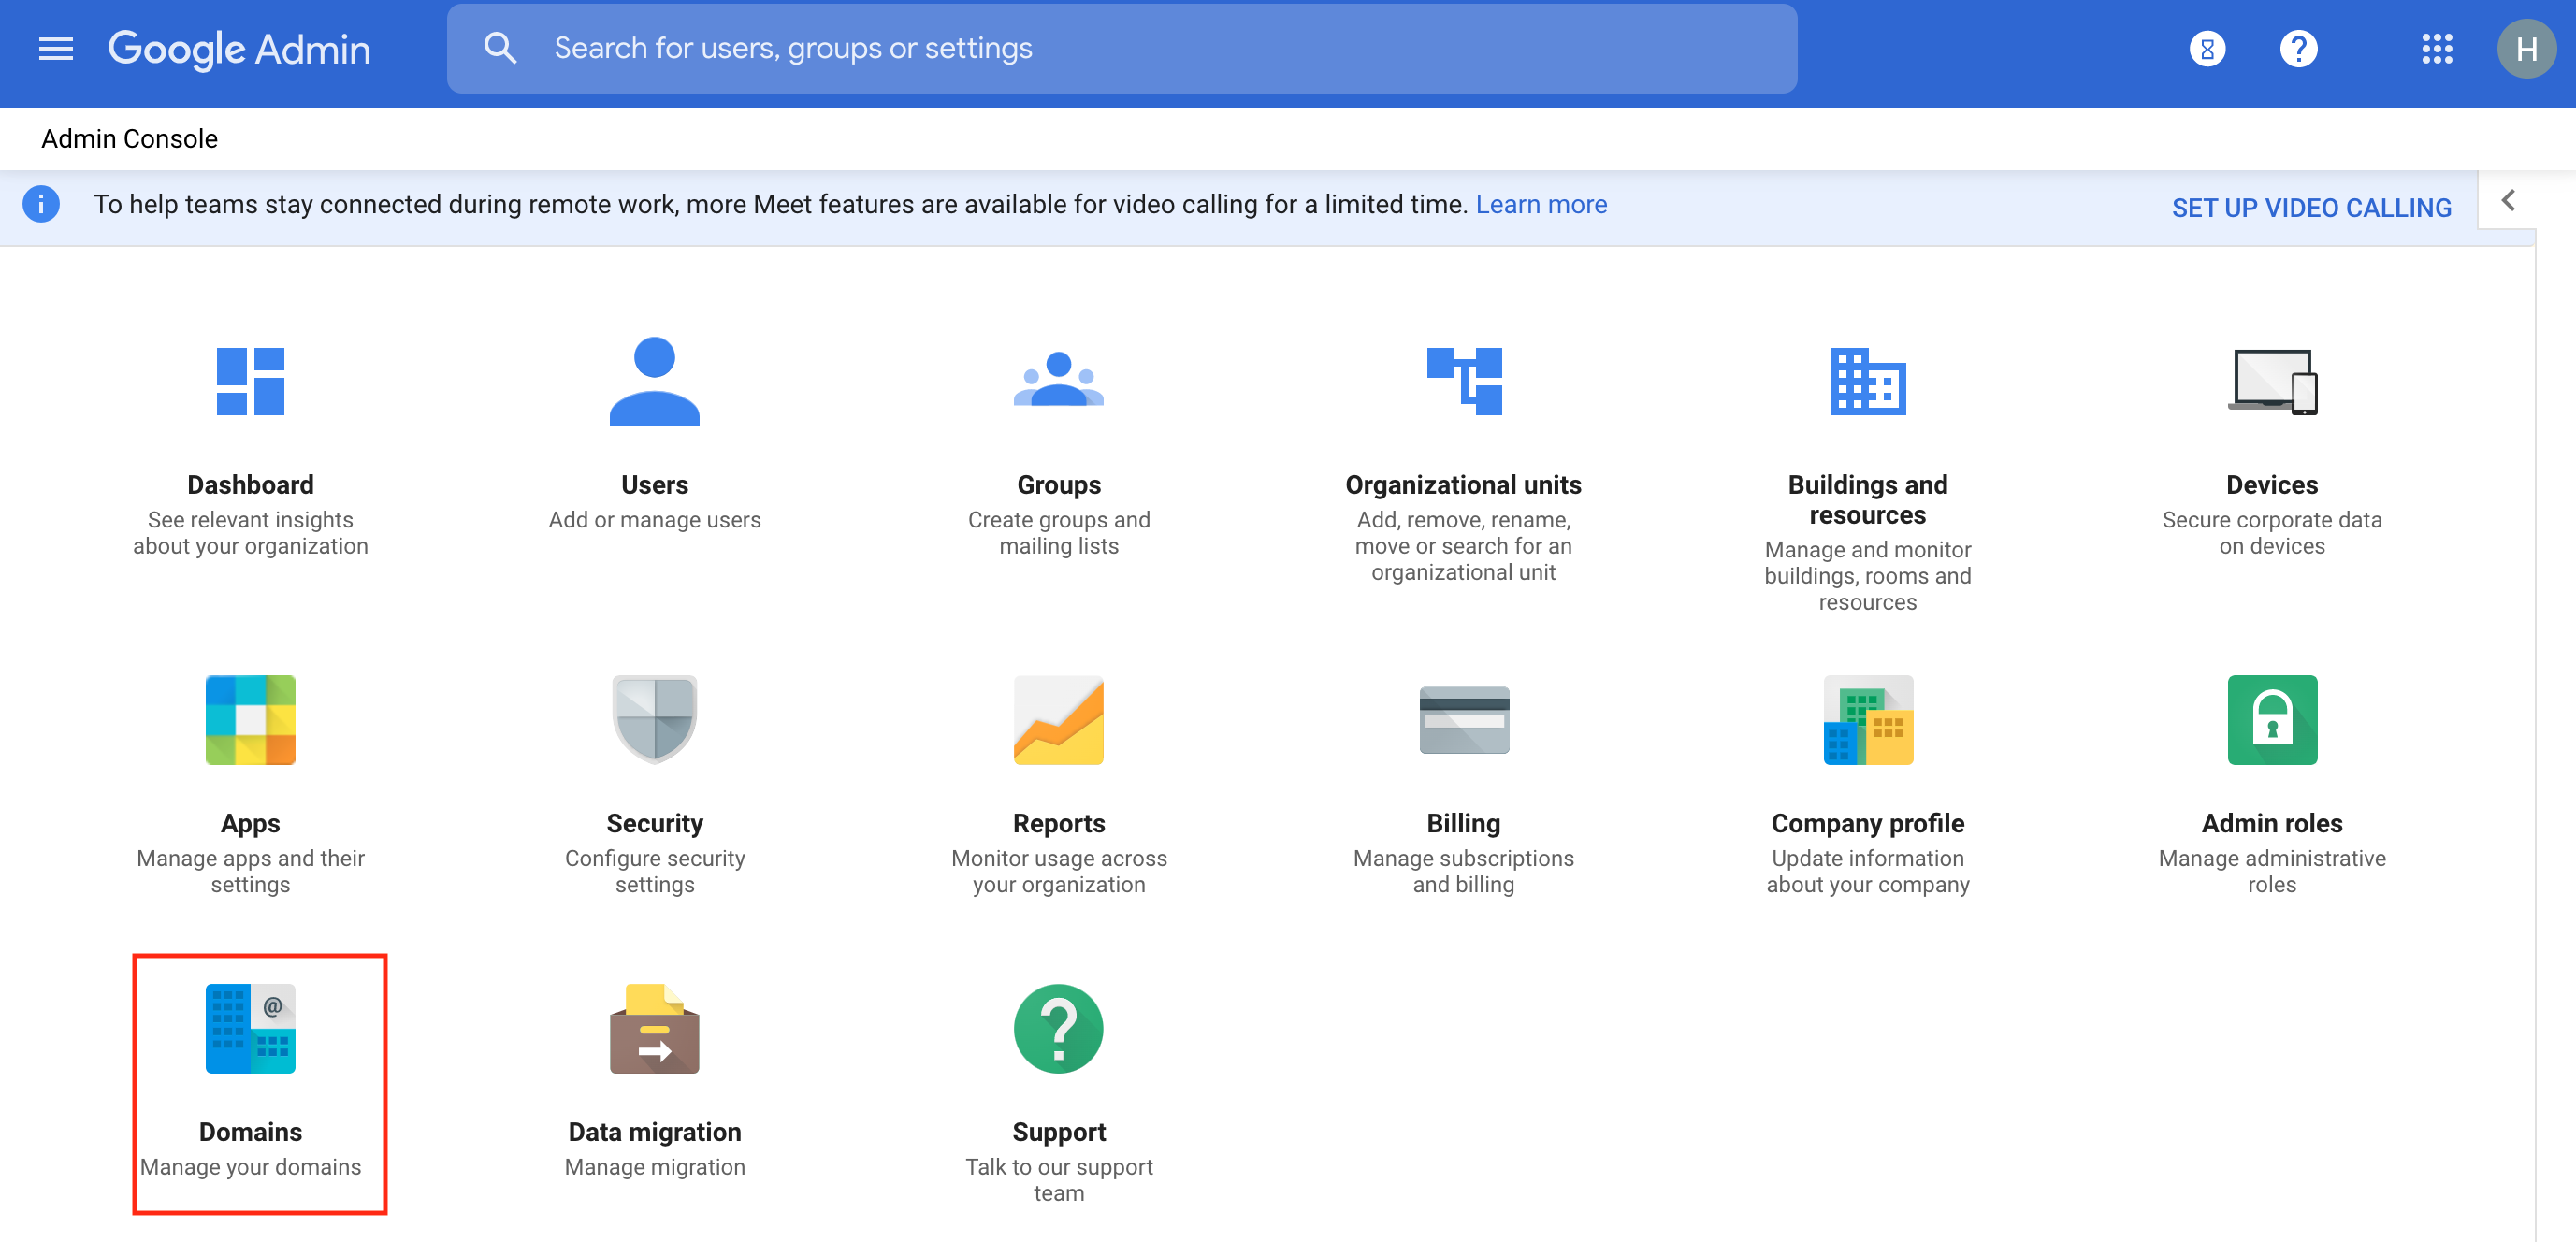This screenshot has height=1242, width=2576.
Task: Open the hourglass tasks icon
Action: [x=2207, y=49]
